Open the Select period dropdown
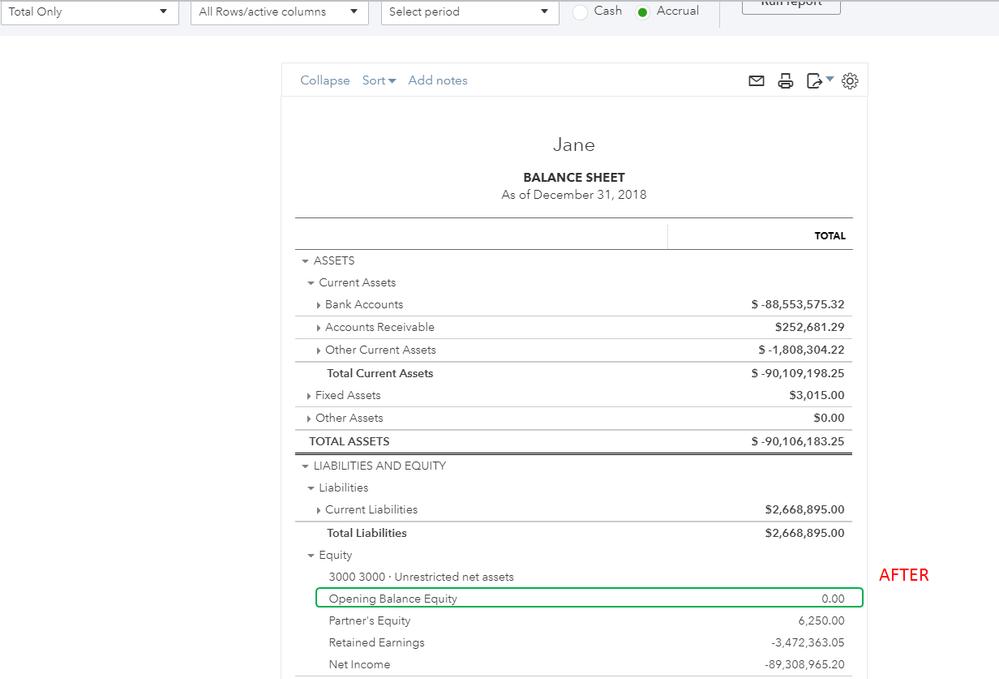This screenshot has height=679, width=999. click(x=470, y=12)
